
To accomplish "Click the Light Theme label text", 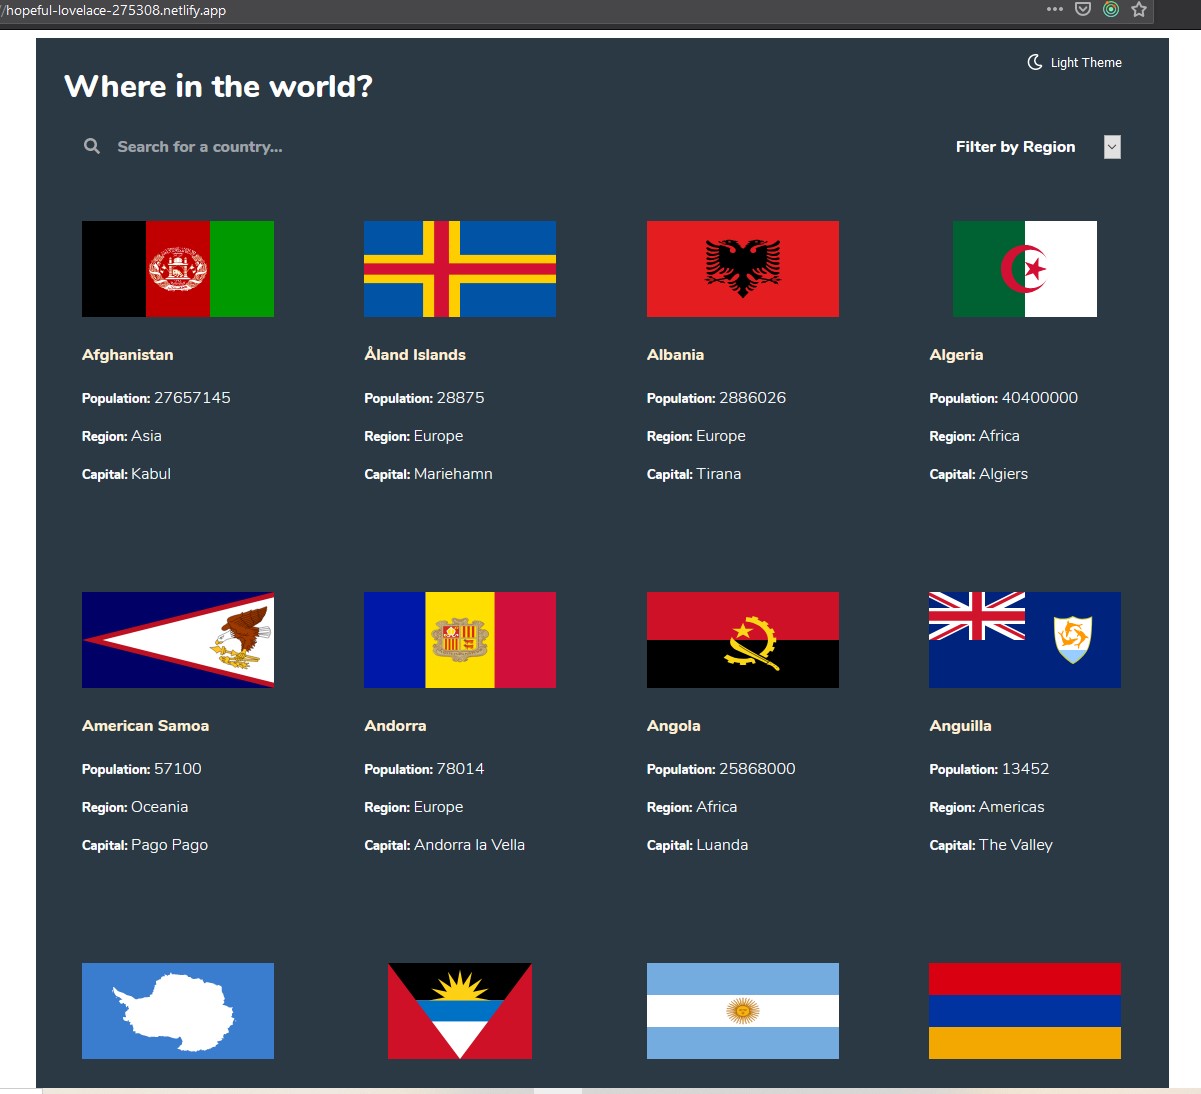I will tap(1086, 62).
